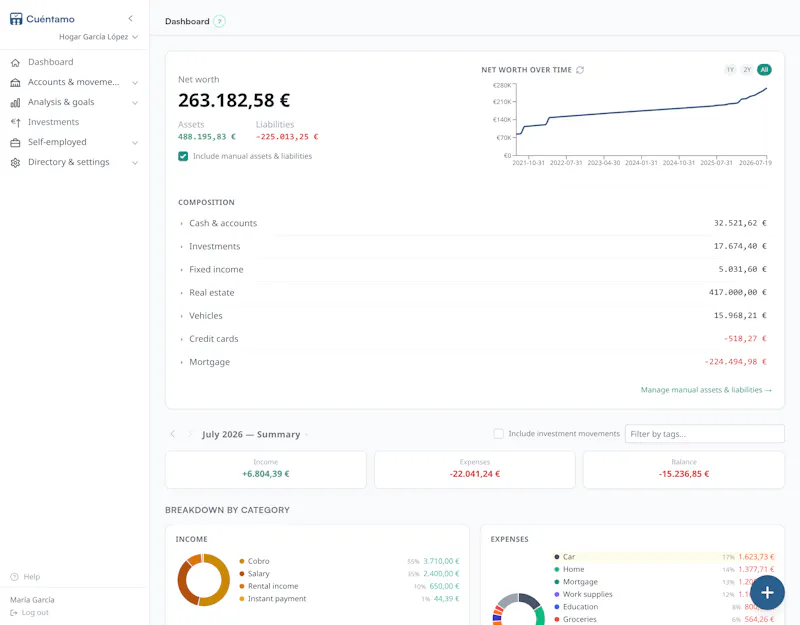
Task: Open the Dashboard help tooltip icon
Action: pyautogui.click(x=219, y=21)
